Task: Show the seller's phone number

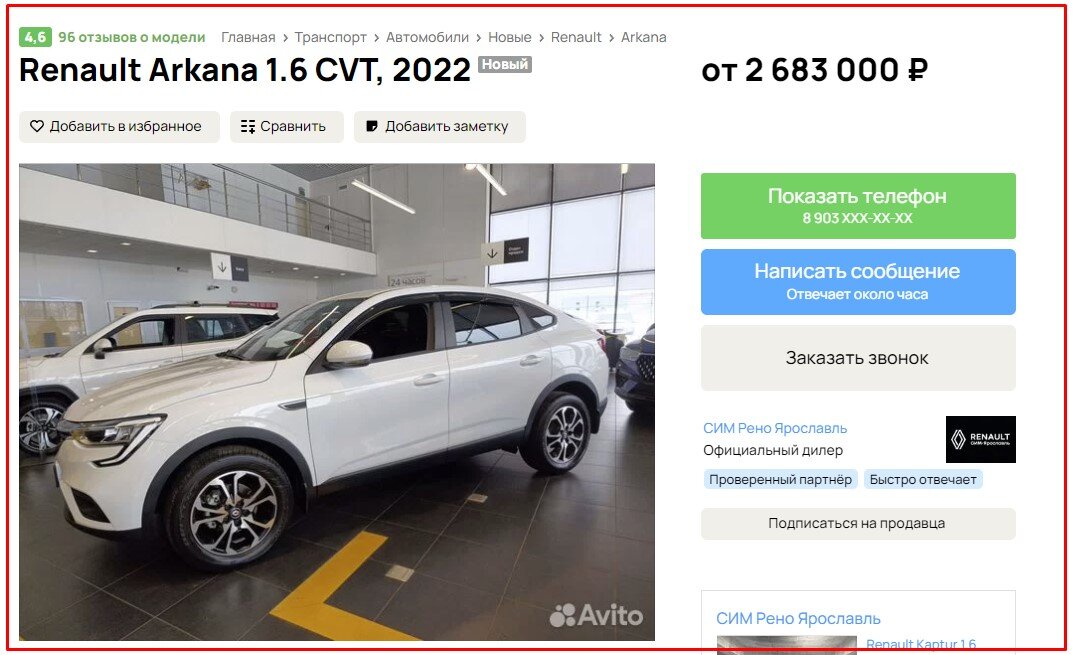Action: click(858, 206)
